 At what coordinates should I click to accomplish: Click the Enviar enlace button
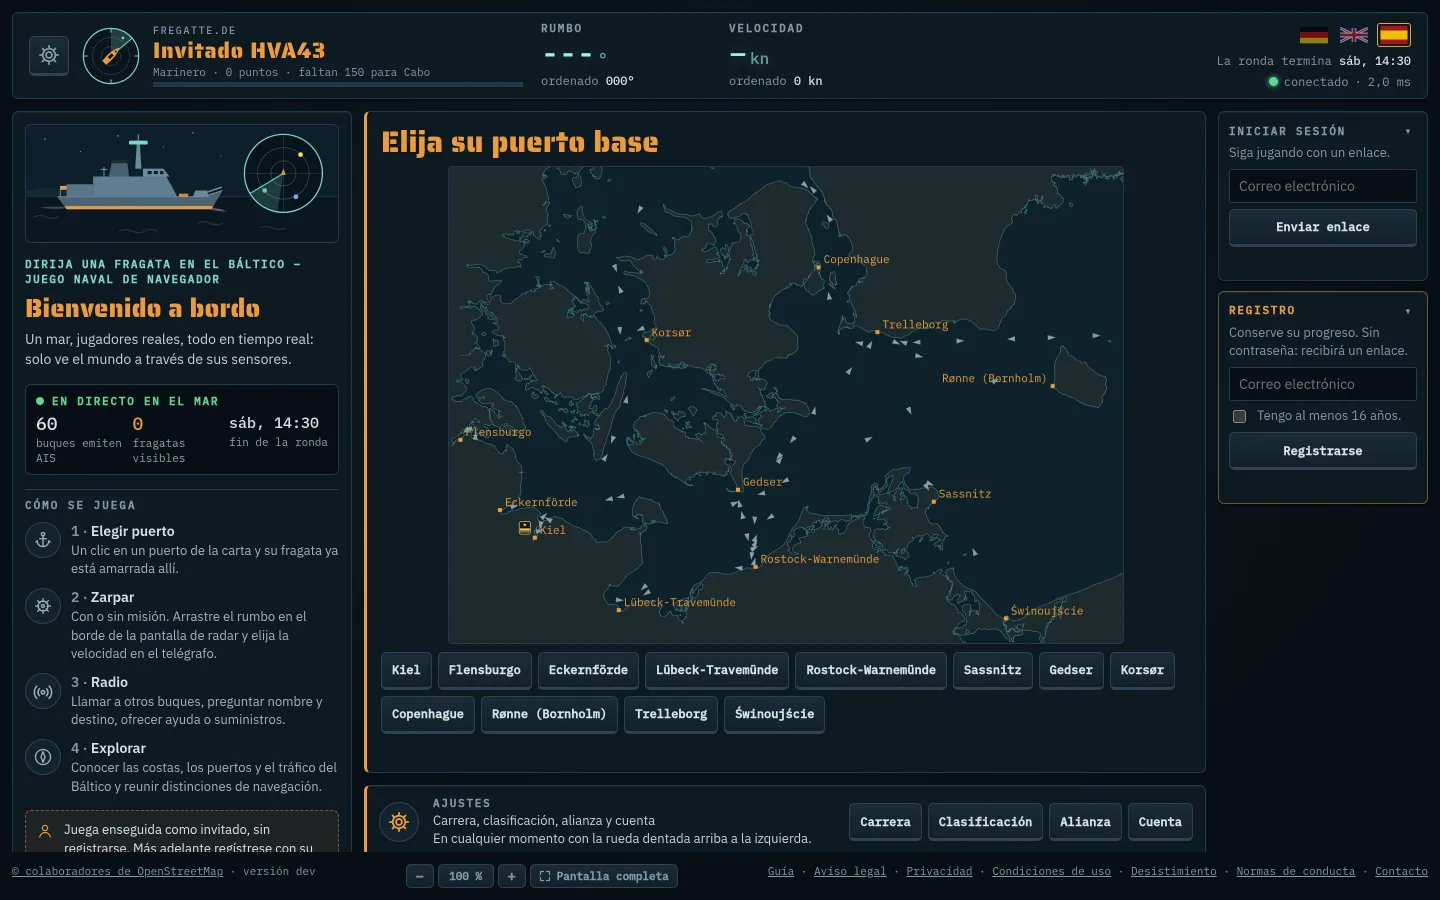pos(1322,227)
